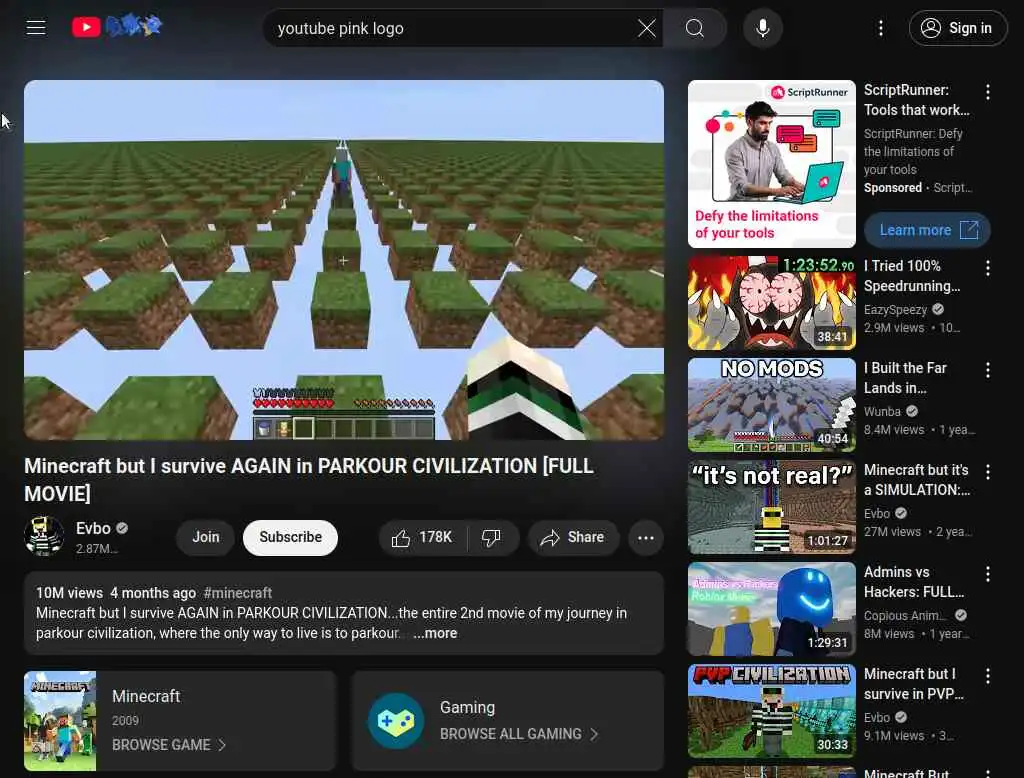This screenshot has width=1024, height=778.
Task: Open options for 'Admins vs Hackers: FULL'
Action: coord(988,574)
